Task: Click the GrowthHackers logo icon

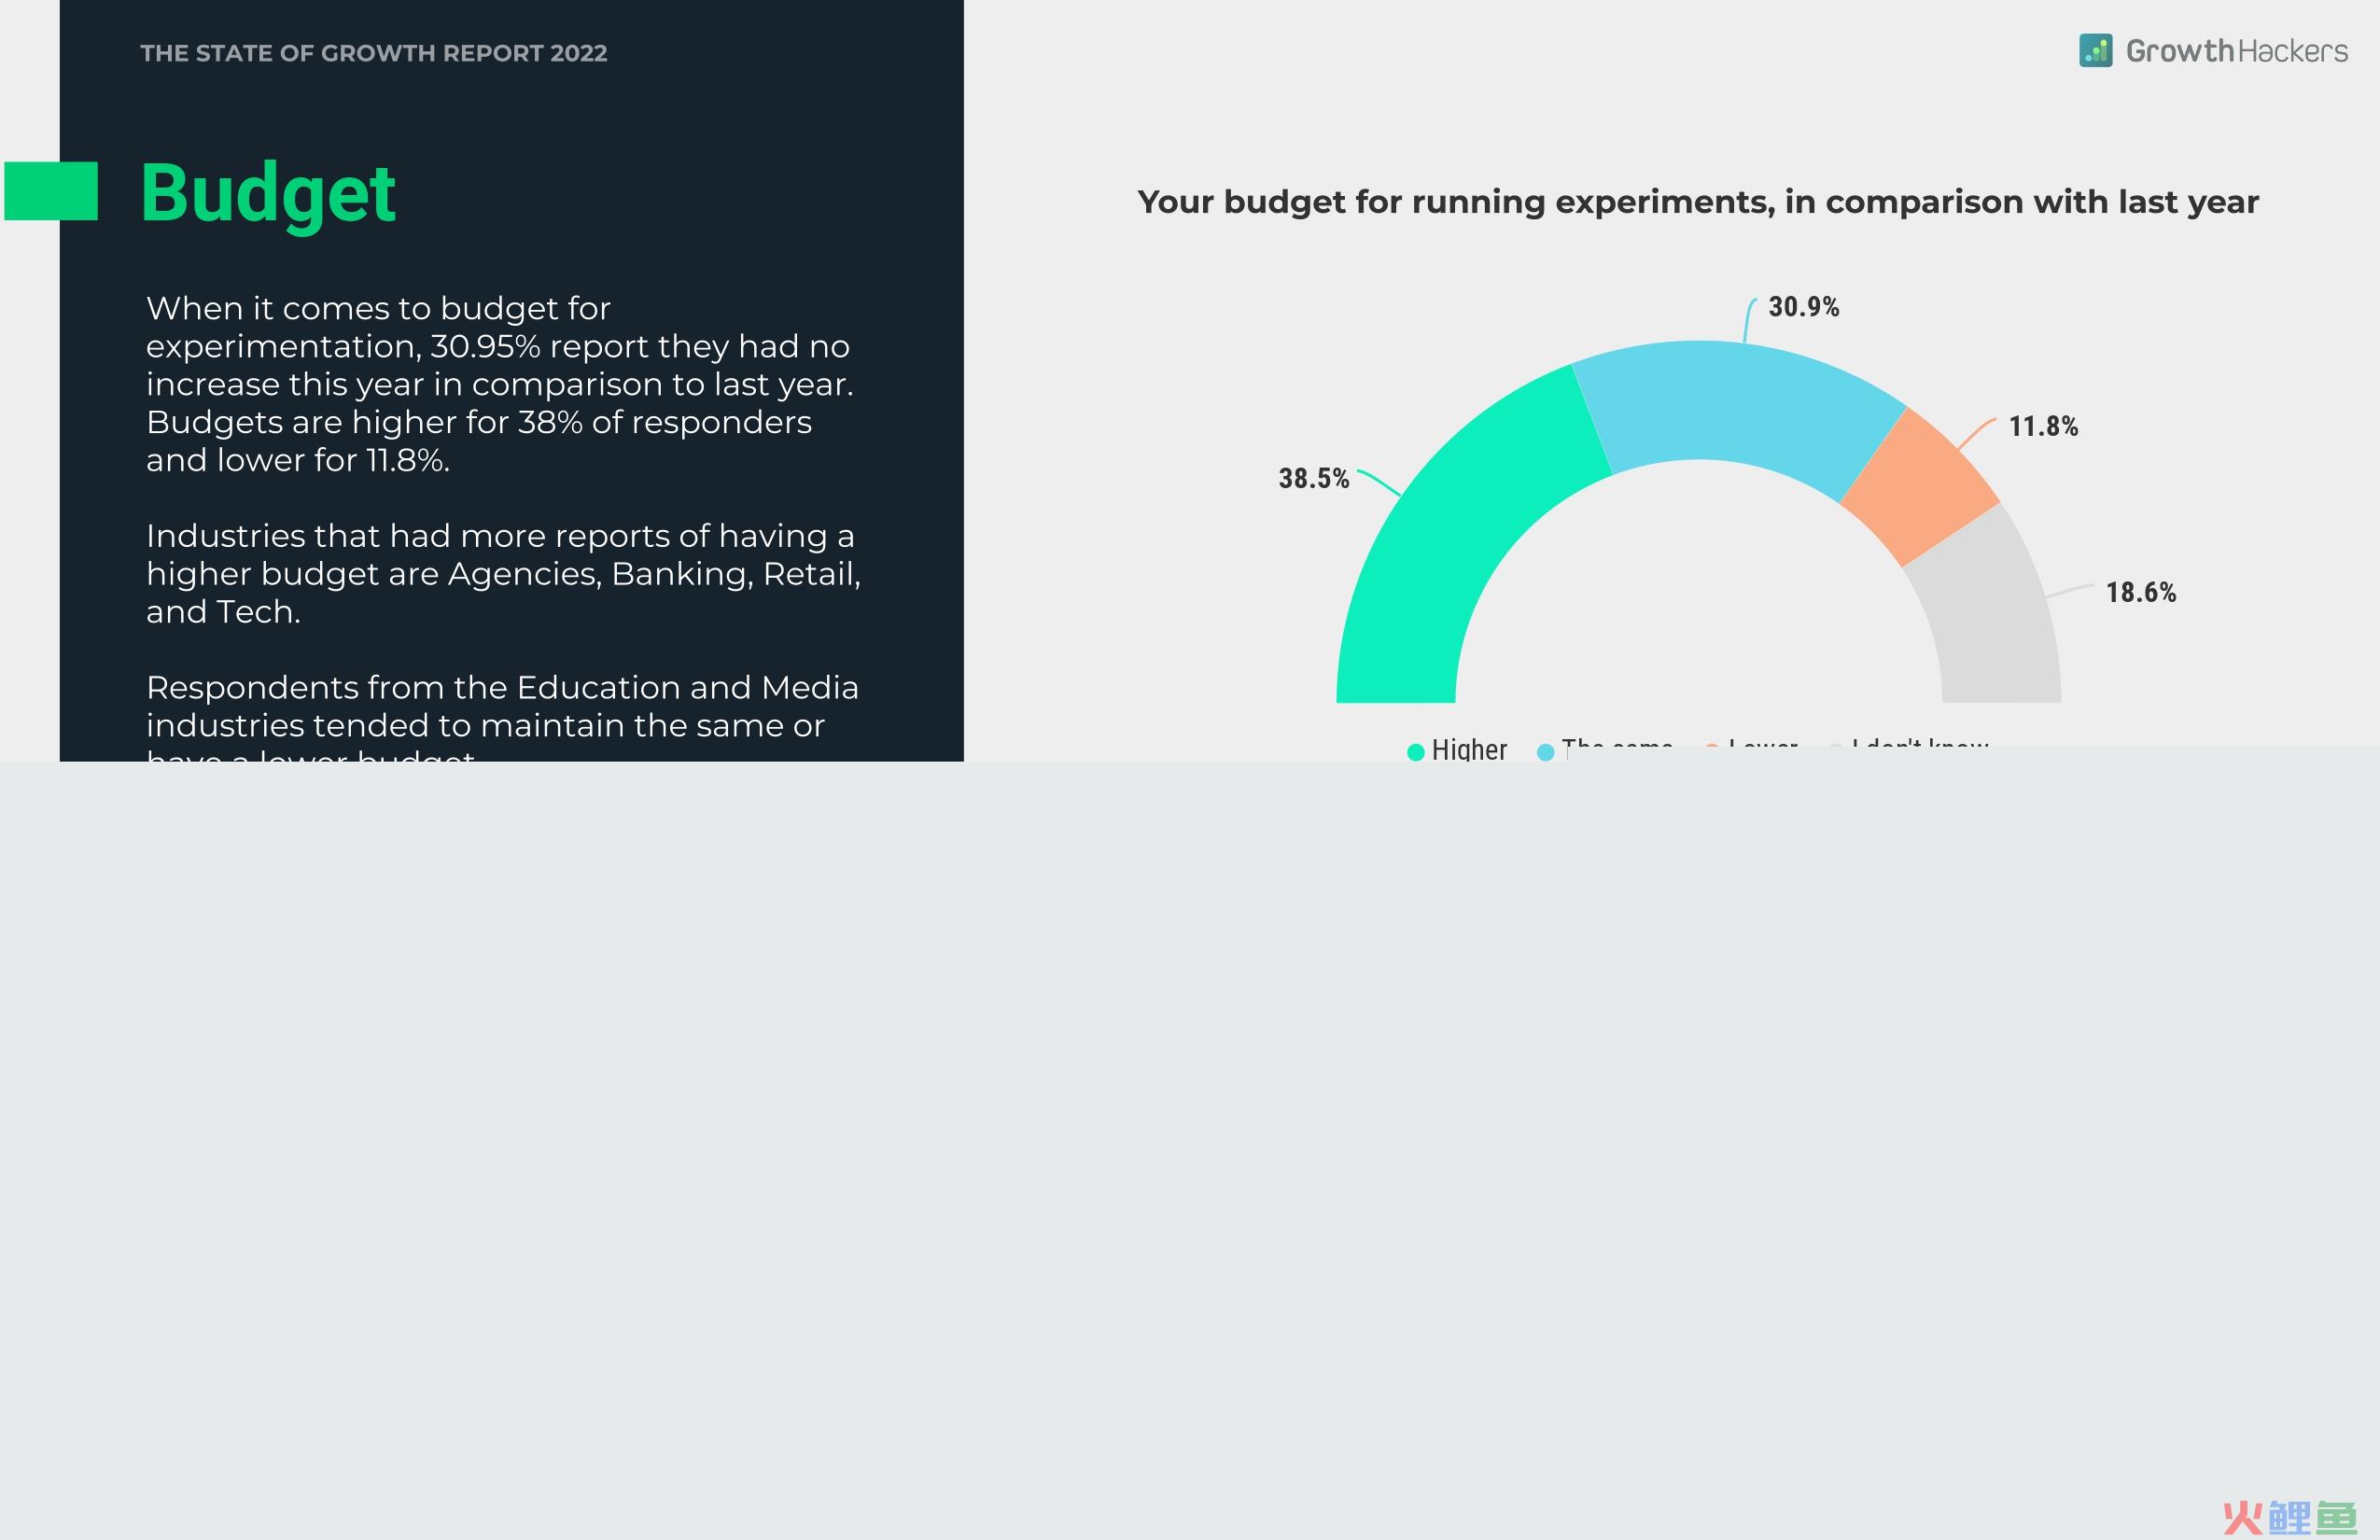Action: pyautogui.click(x=2095, y=51)
